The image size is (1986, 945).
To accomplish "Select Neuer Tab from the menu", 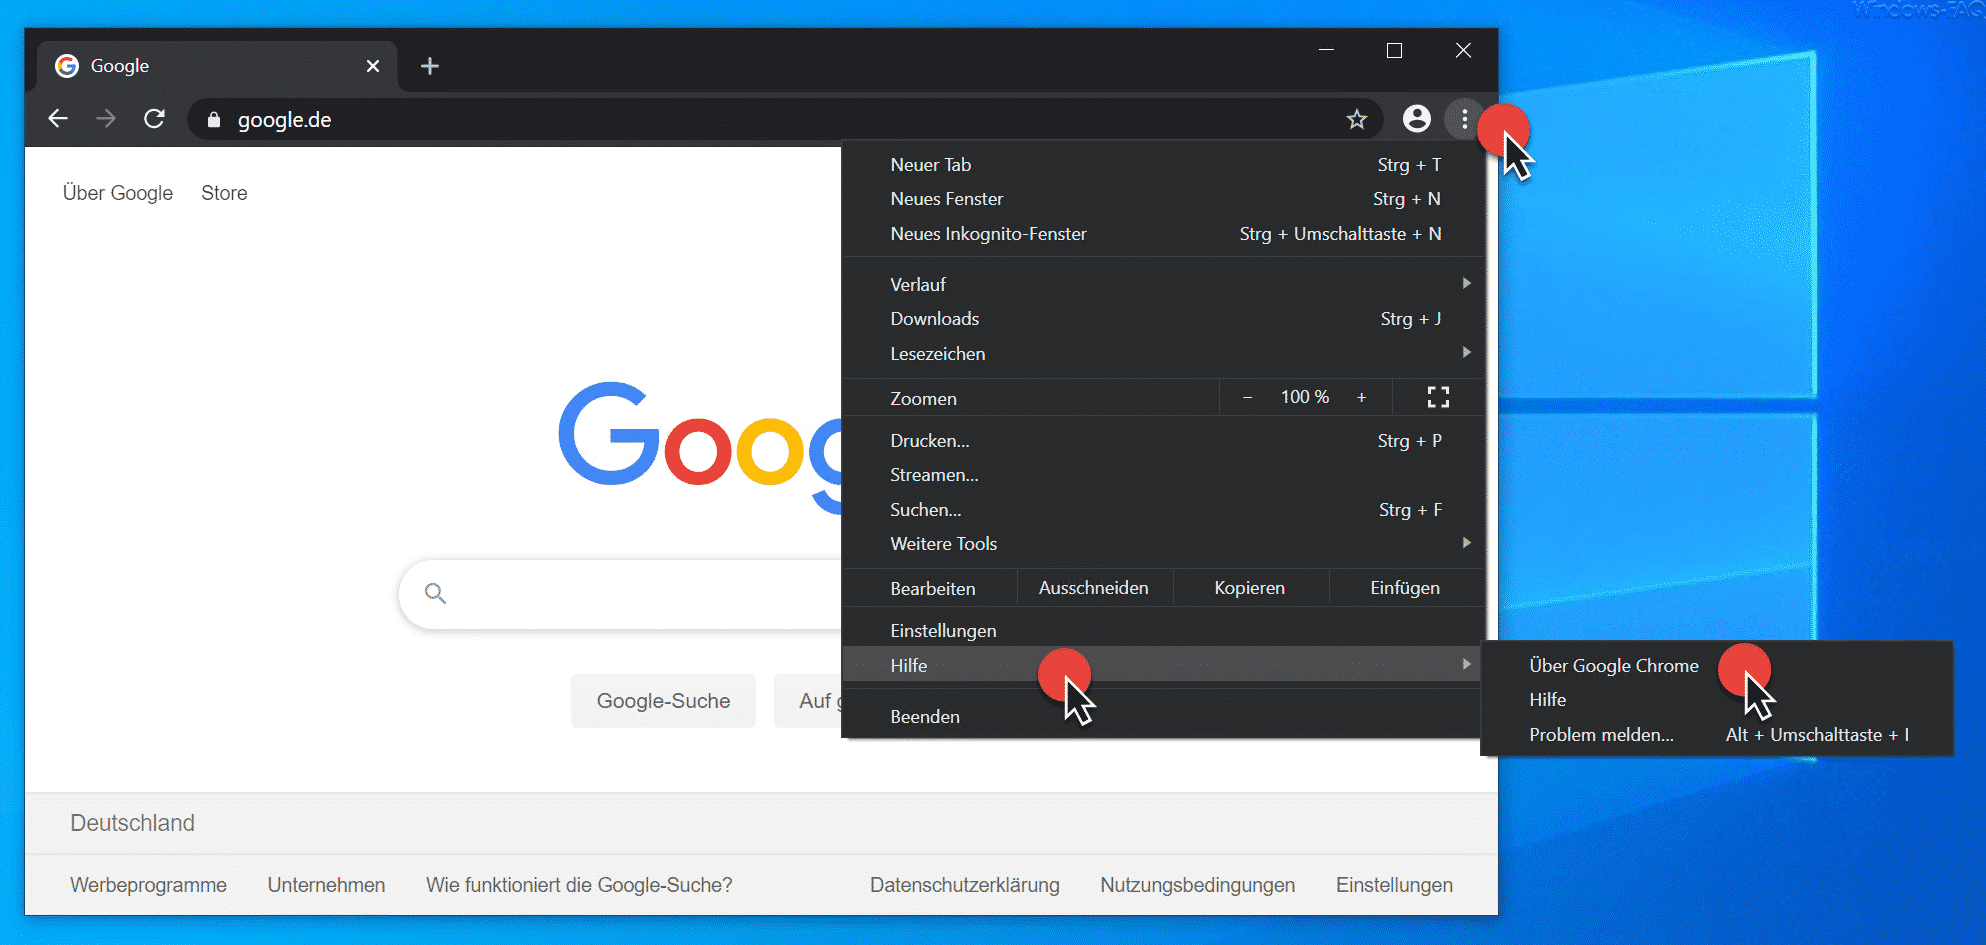I will click(1162, 165).
